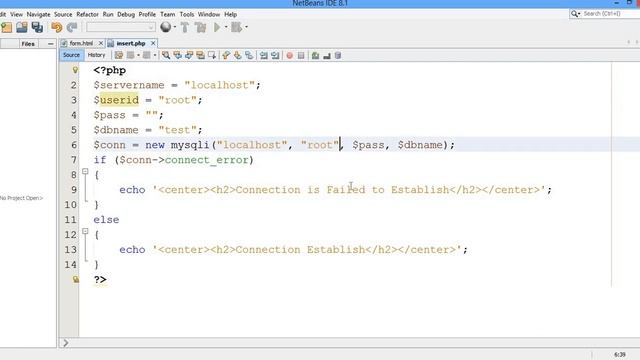Viewport: 640px width, 360px height.
Task: Click the Clean and Build Project icon
Action: pos(200,27)
